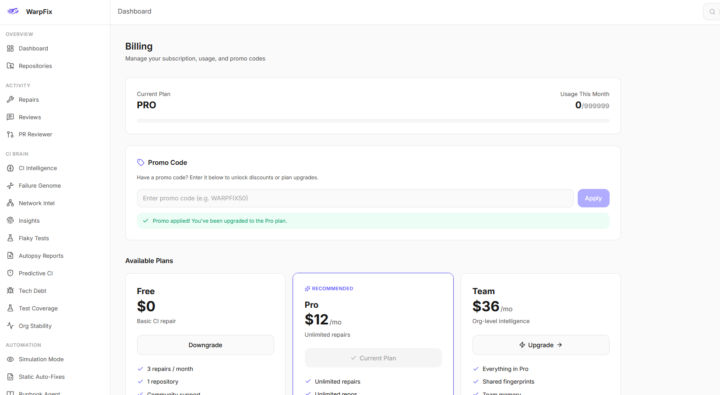
Task: Click the WarpFix brand name
Action: [39, 11]
